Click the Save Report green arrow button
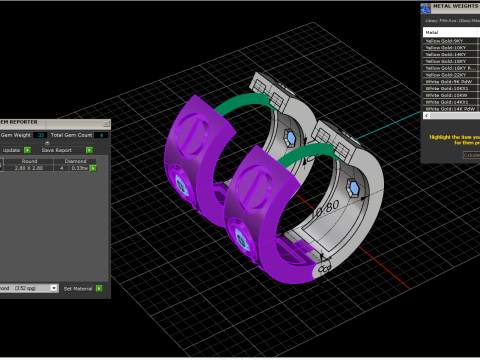 (x=89, y=150)
